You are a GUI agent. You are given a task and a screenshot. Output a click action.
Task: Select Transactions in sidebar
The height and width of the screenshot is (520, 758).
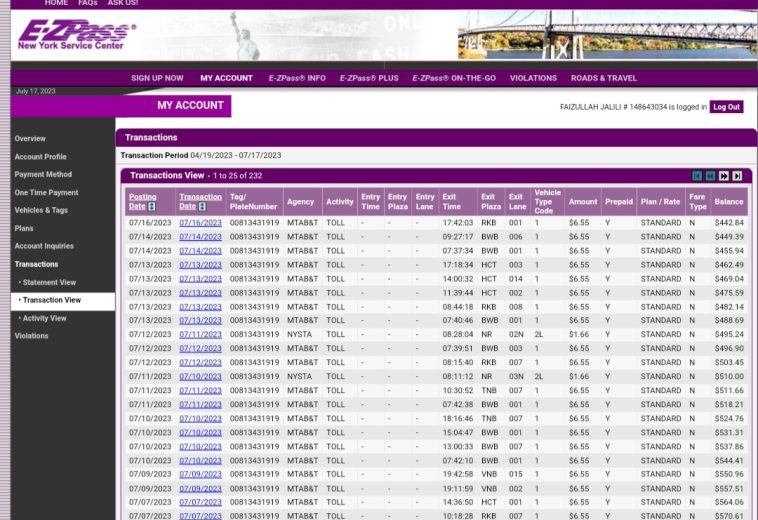[x=36, y=264]
